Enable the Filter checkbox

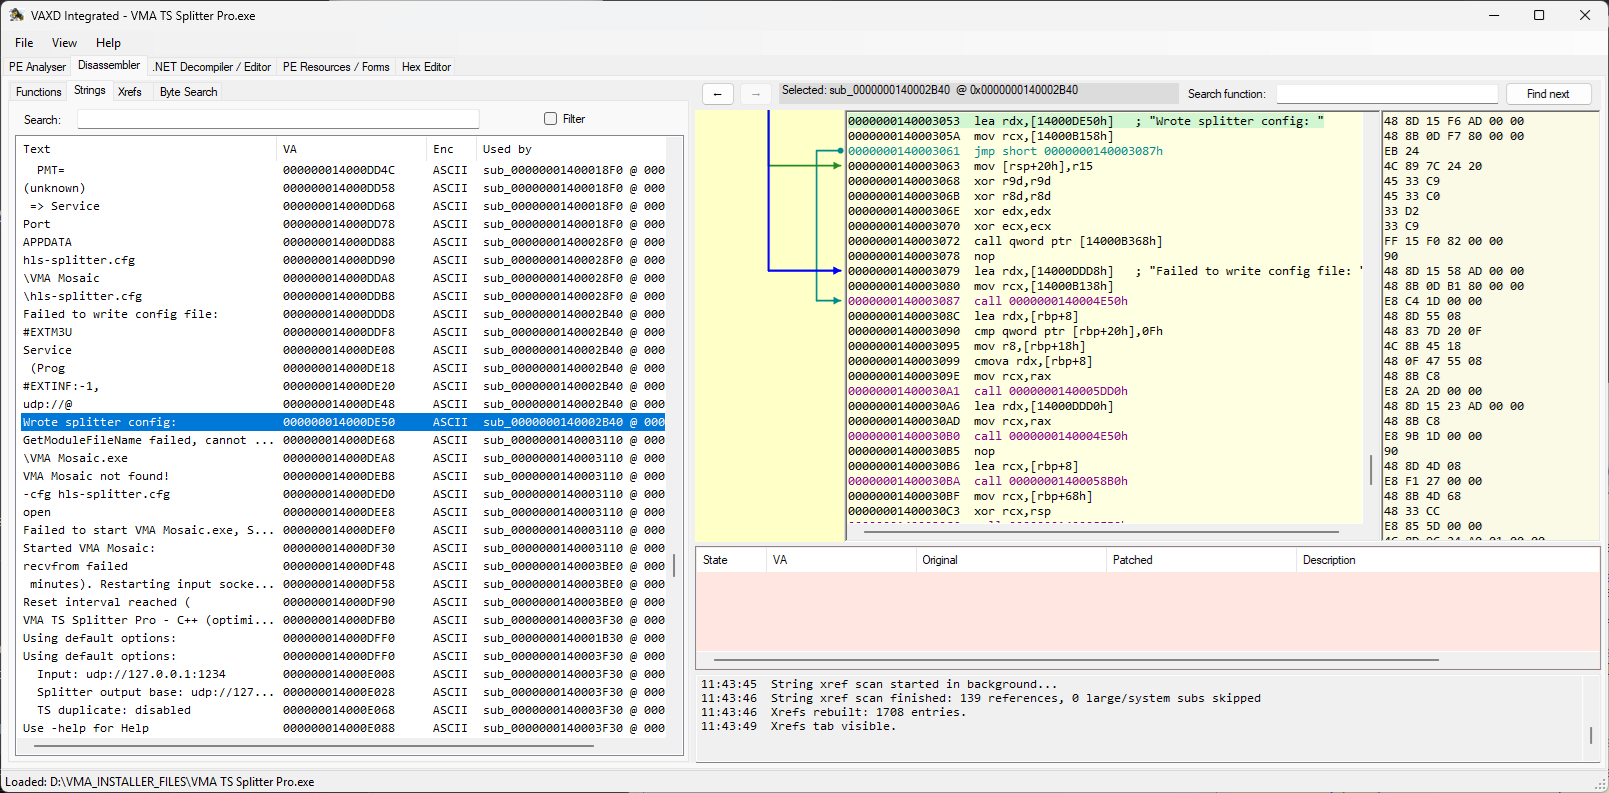(x=550, y=119)
